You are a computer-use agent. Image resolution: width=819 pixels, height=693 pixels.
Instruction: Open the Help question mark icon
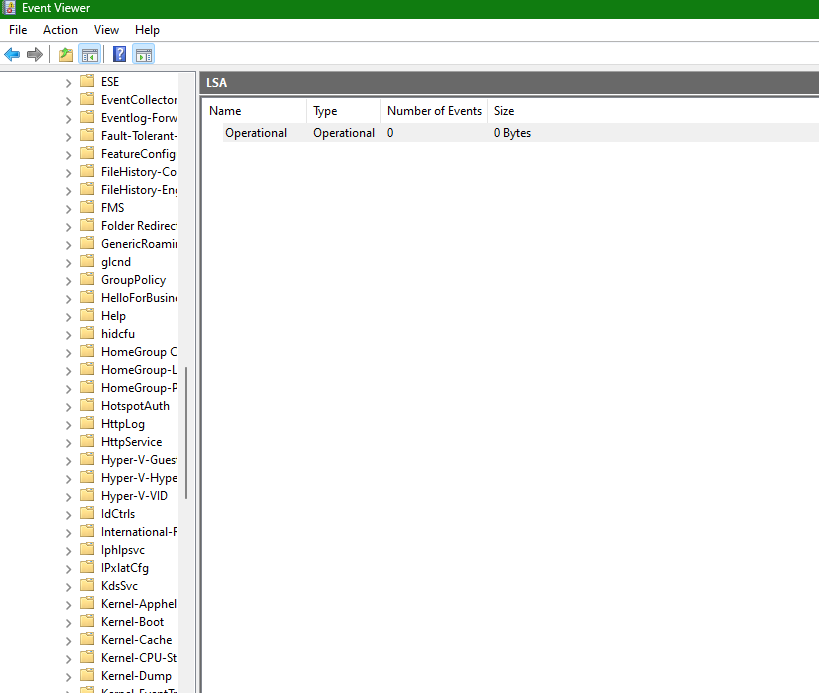tap(120, 54)
